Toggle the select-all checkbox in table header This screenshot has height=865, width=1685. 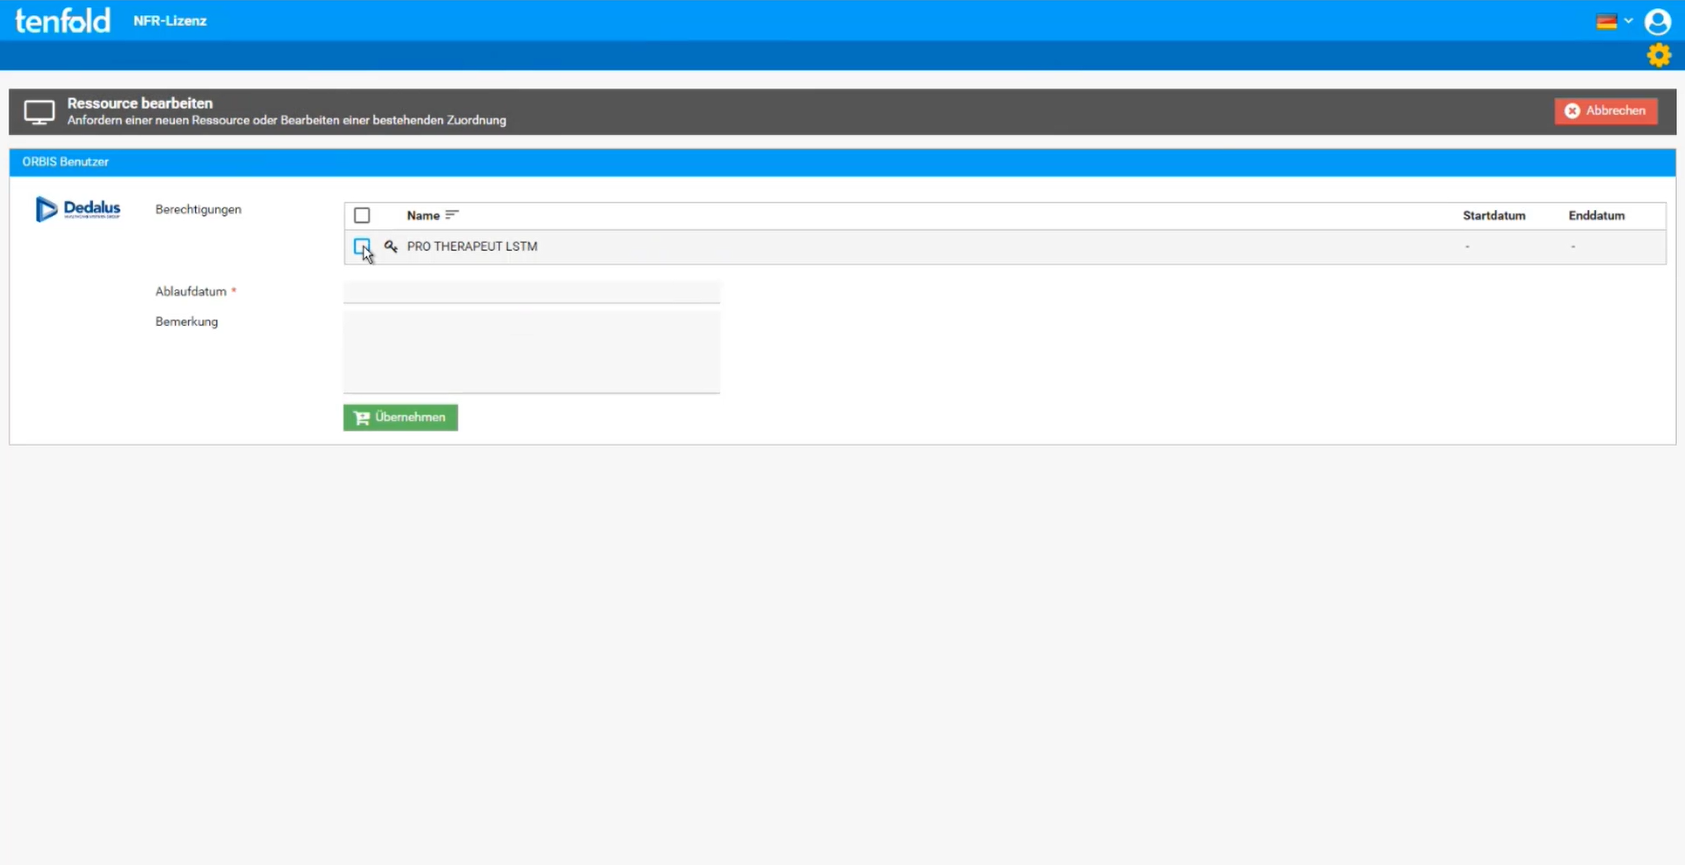(x=362, y=216)
